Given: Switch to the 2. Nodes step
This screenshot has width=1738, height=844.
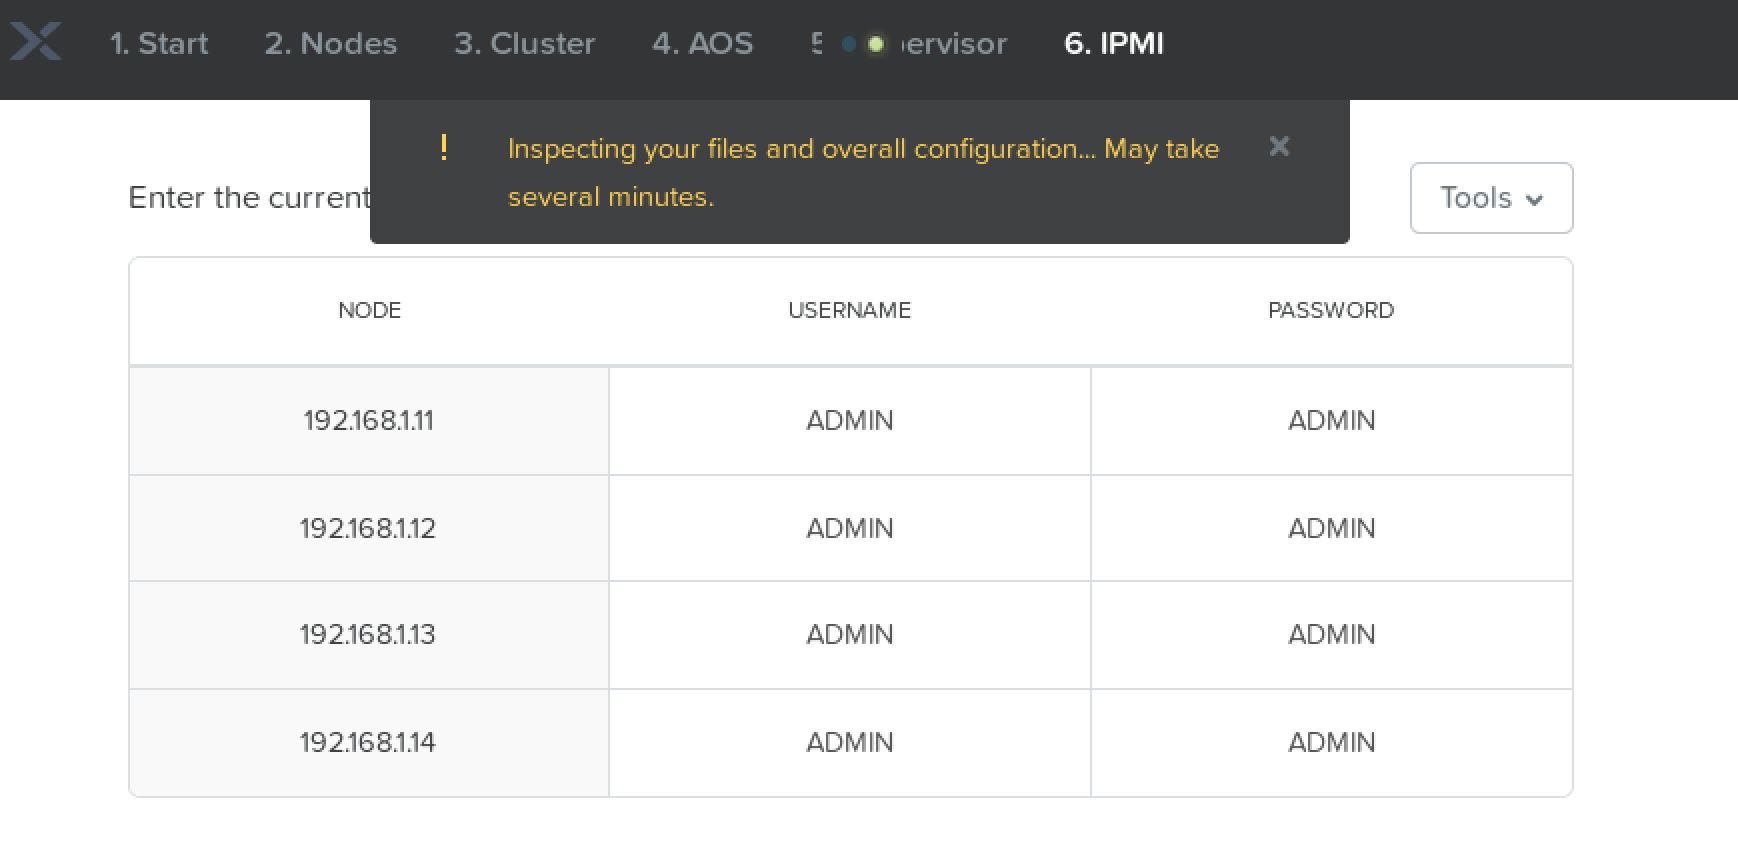Looking at the screenshot, I should click(331, 44).
